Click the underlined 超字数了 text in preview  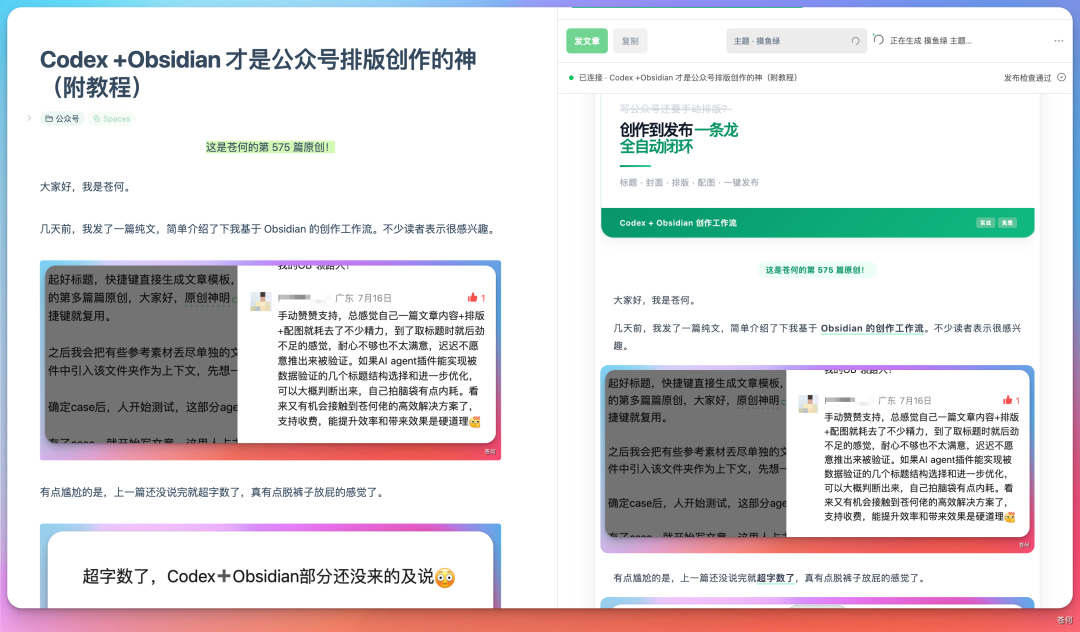pyautogui.click(x=776, y=578)
